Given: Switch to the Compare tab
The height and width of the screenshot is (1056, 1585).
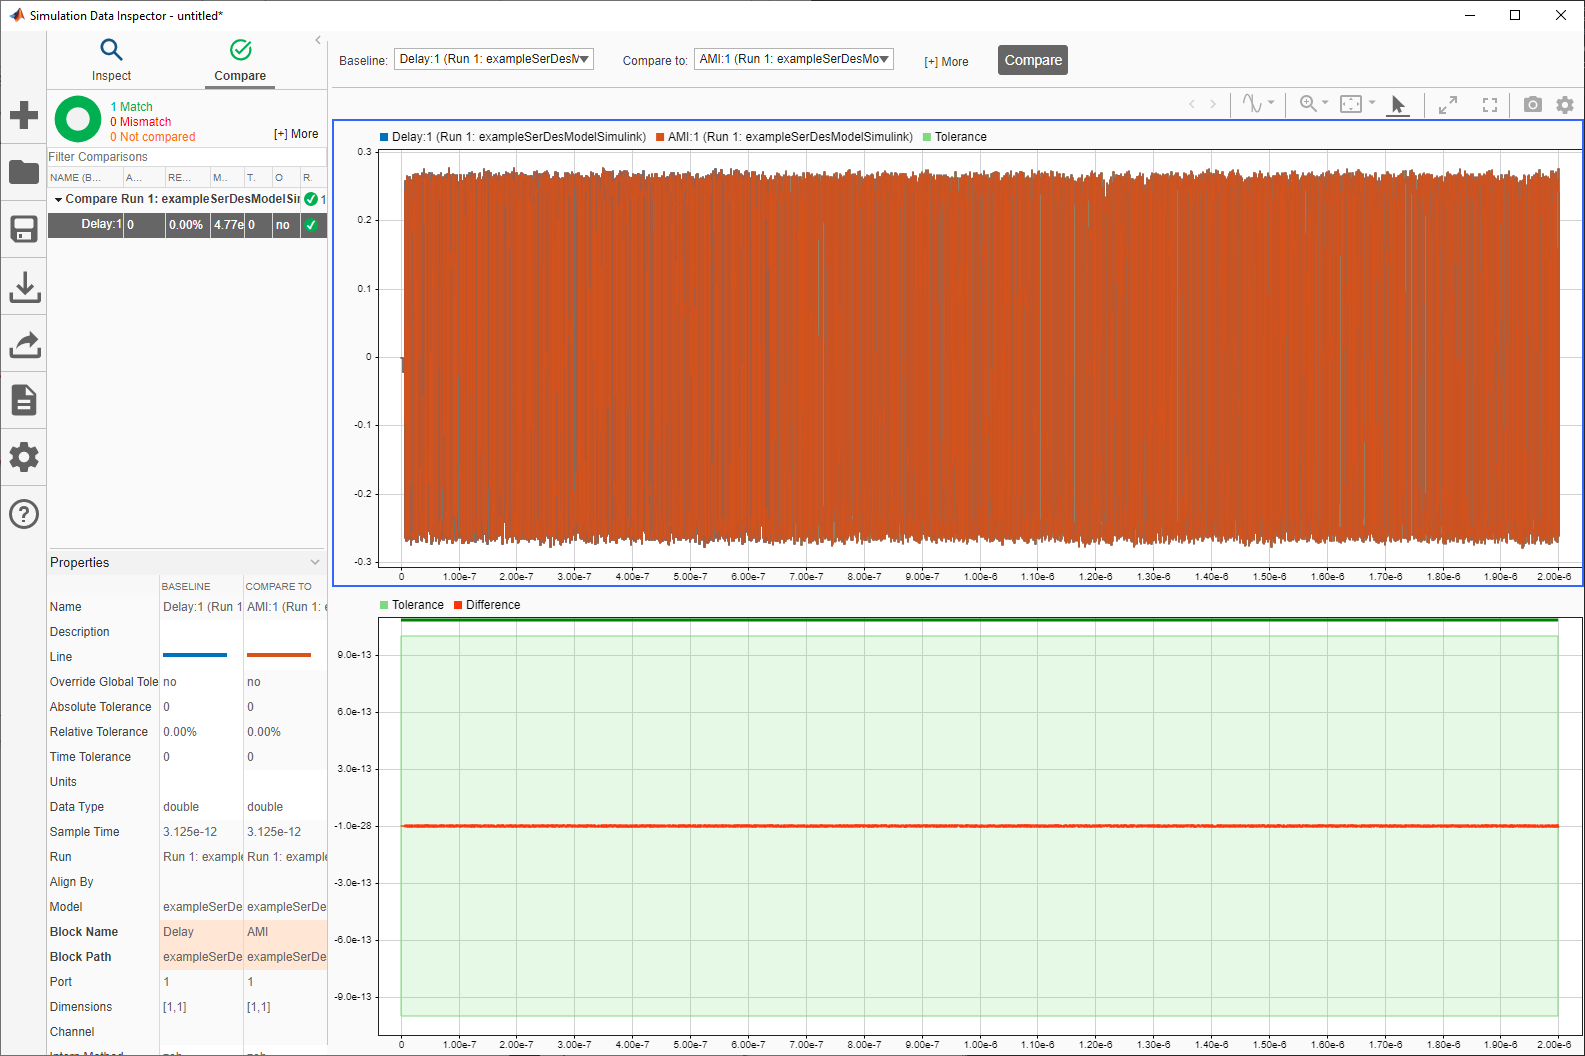Looking at the screenshot, I should tap(240, 60).
